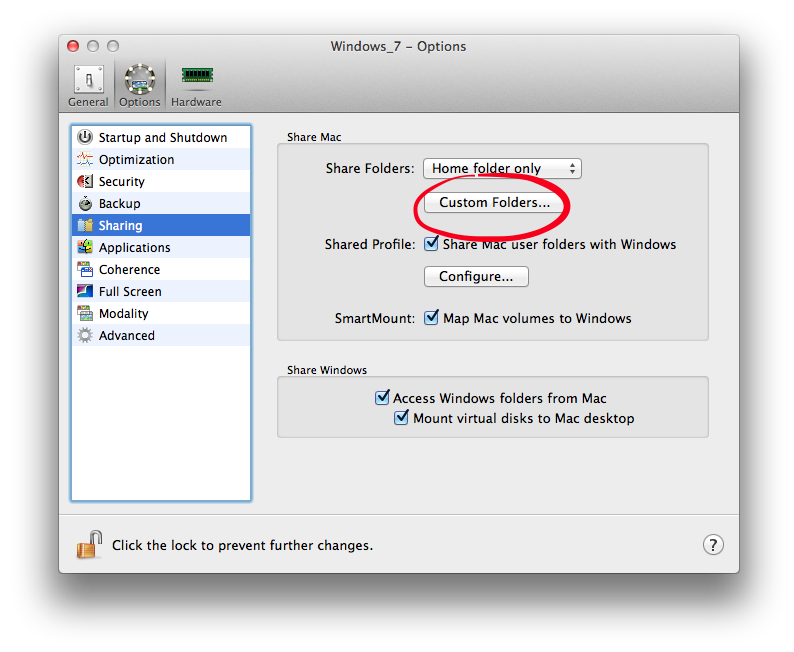
Task: Select Startup and Shutdown in the sidebar
Action: 161,137
